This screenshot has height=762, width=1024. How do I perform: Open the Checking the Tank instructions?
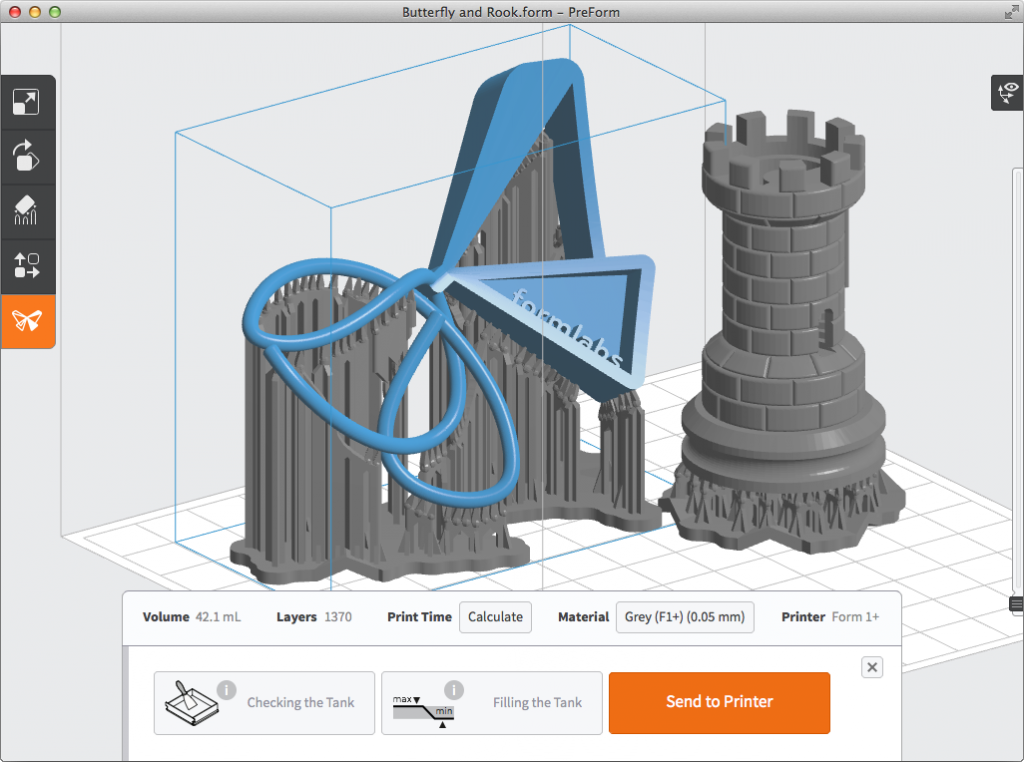(x=264, y=703)
